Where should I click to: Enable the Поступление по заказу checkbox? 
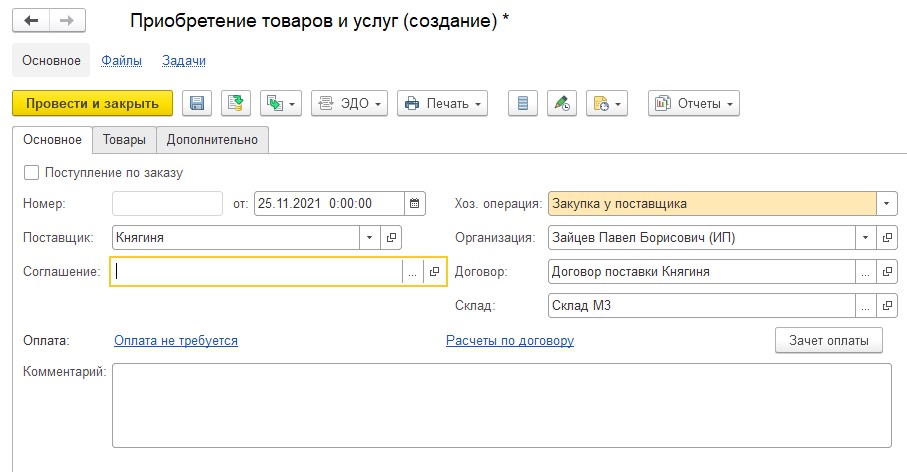pos(30,172)
